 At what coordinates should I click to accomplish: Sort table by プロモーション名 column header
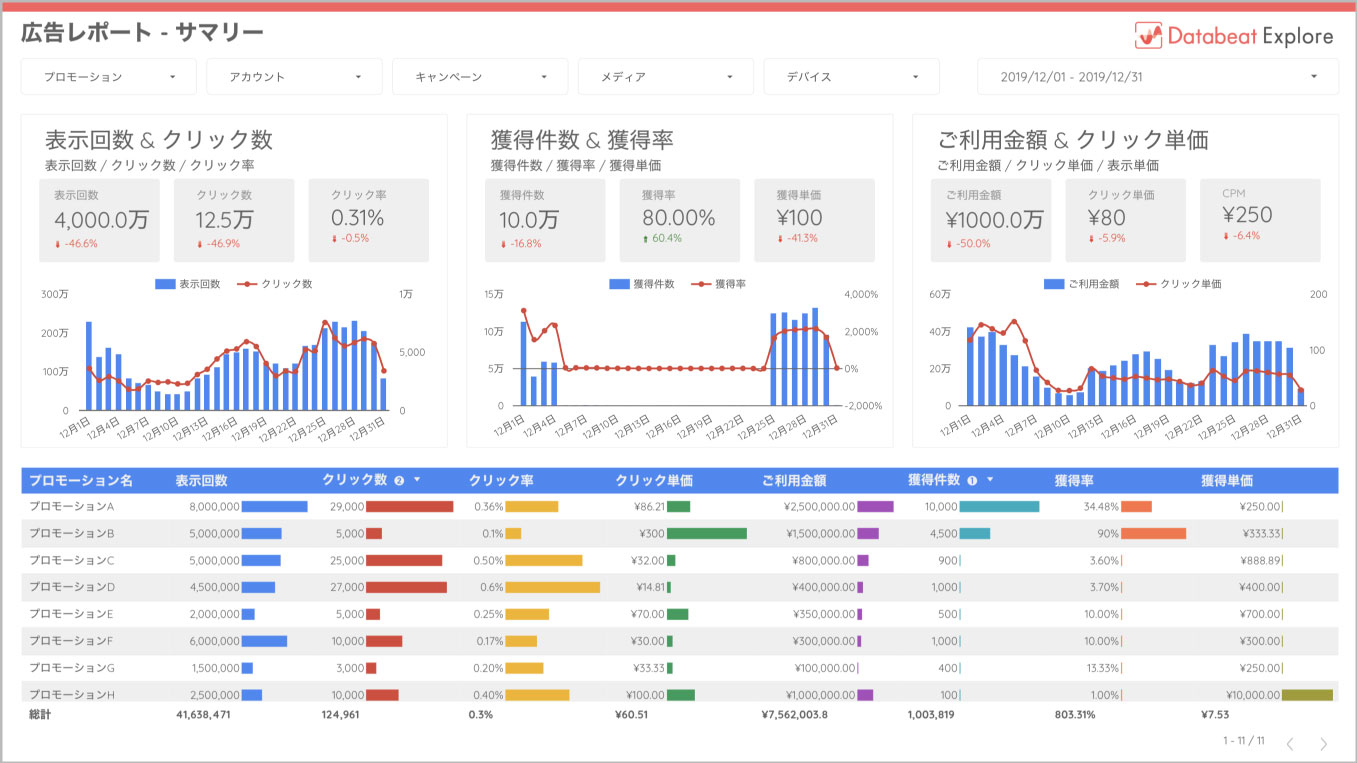click(81, 481)
